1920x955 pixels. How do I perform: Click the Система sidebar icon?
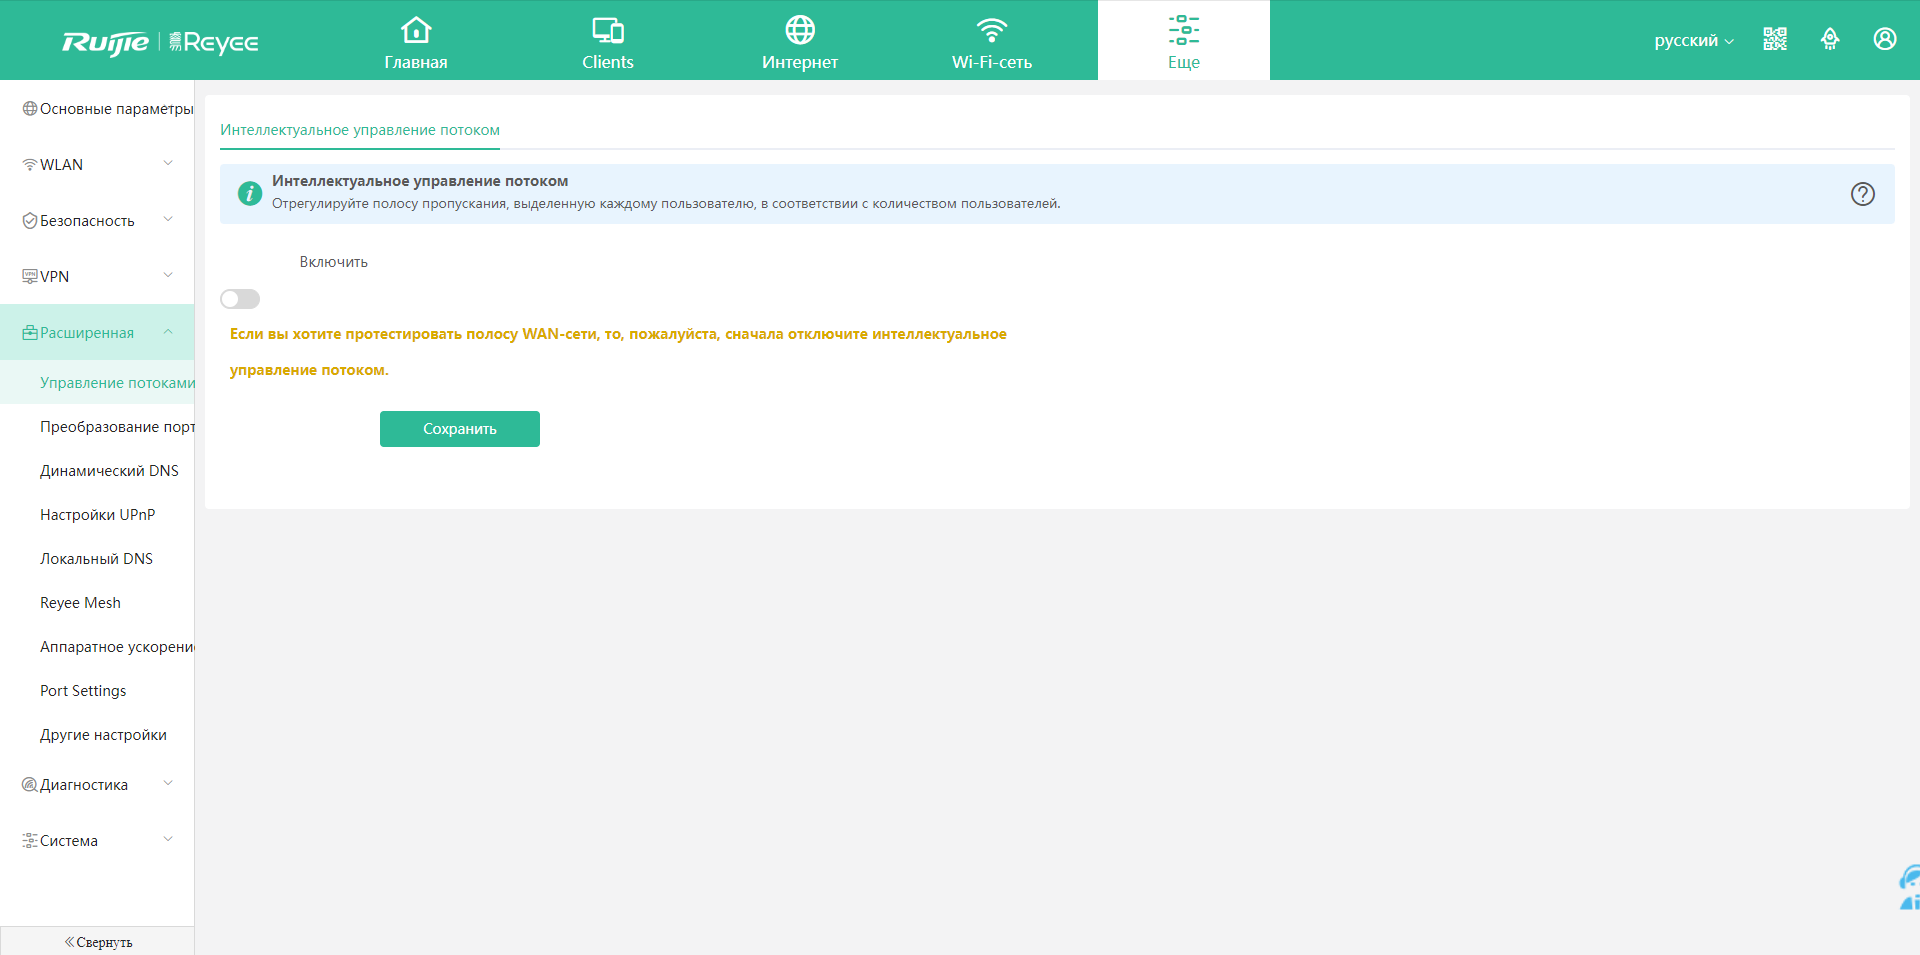pyautogui.click(x=30, y=841)
